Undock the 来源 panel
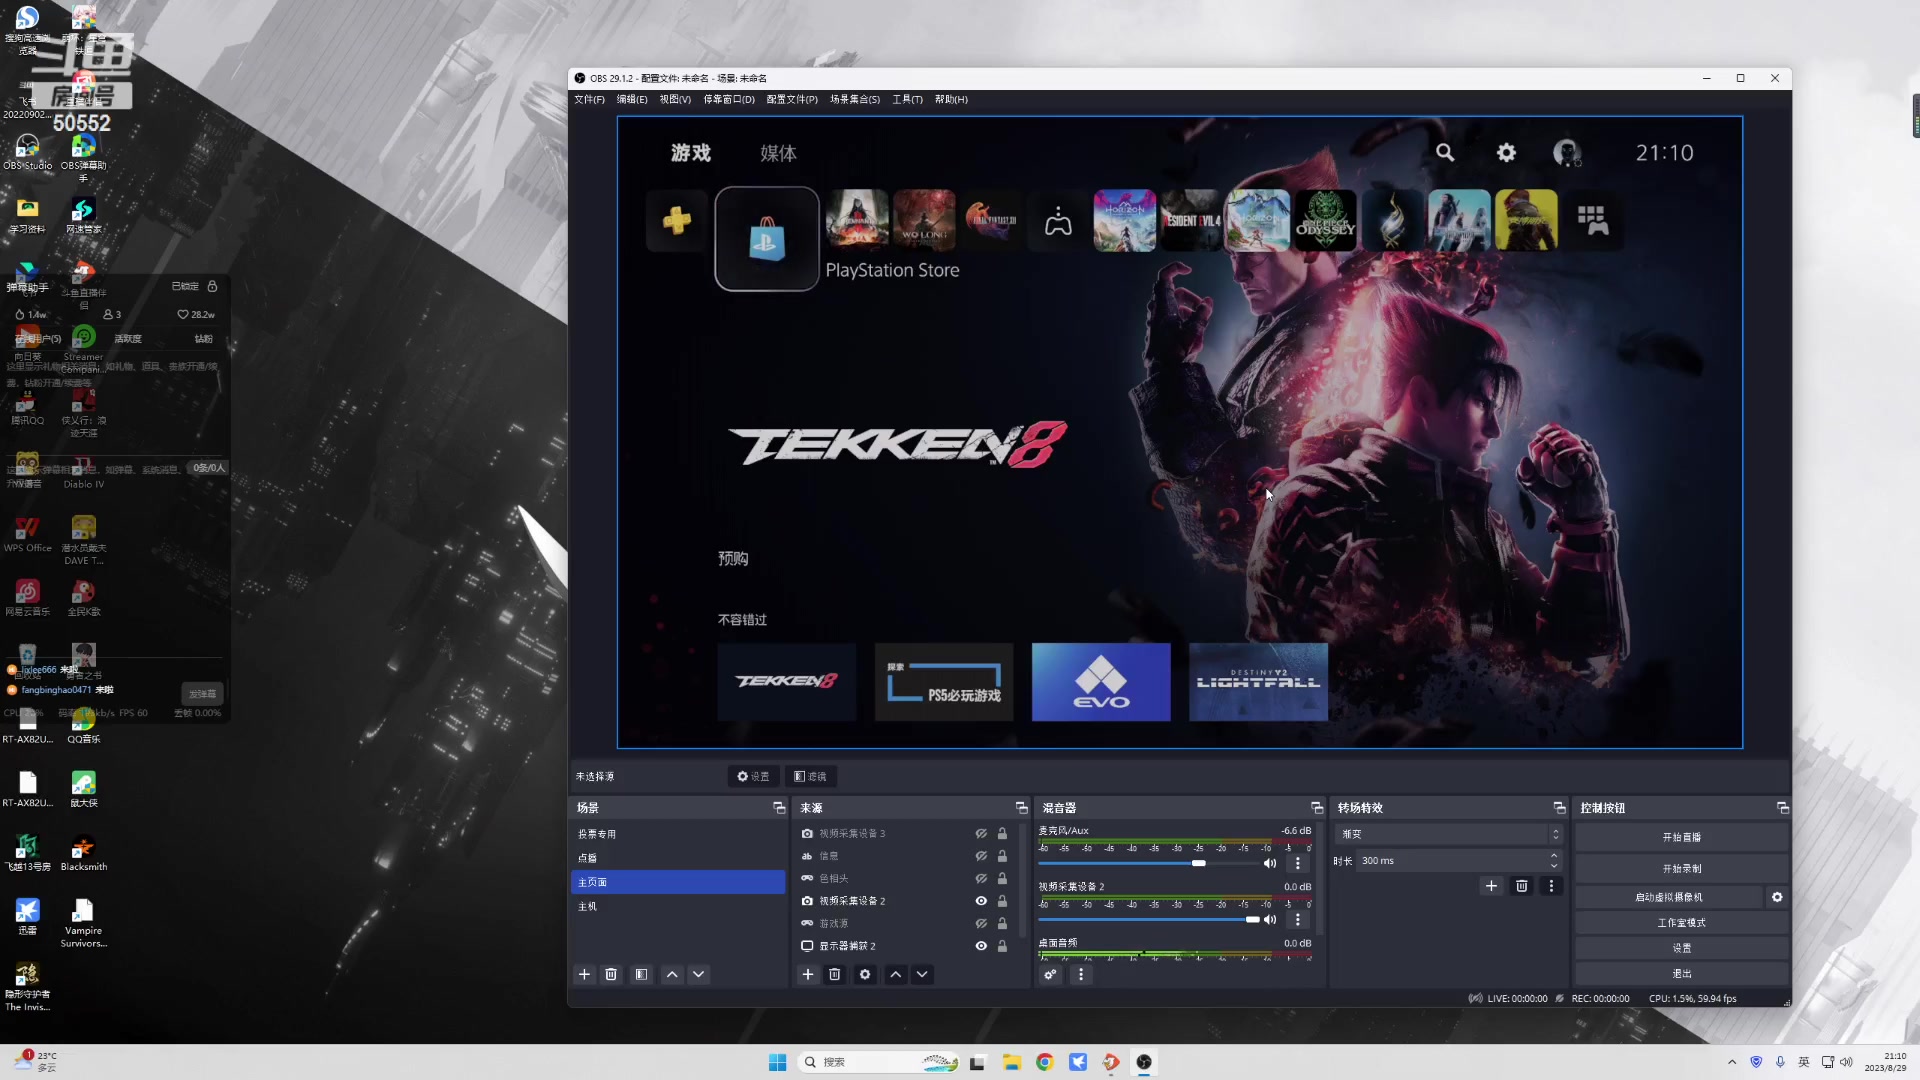 (1021, 808)
